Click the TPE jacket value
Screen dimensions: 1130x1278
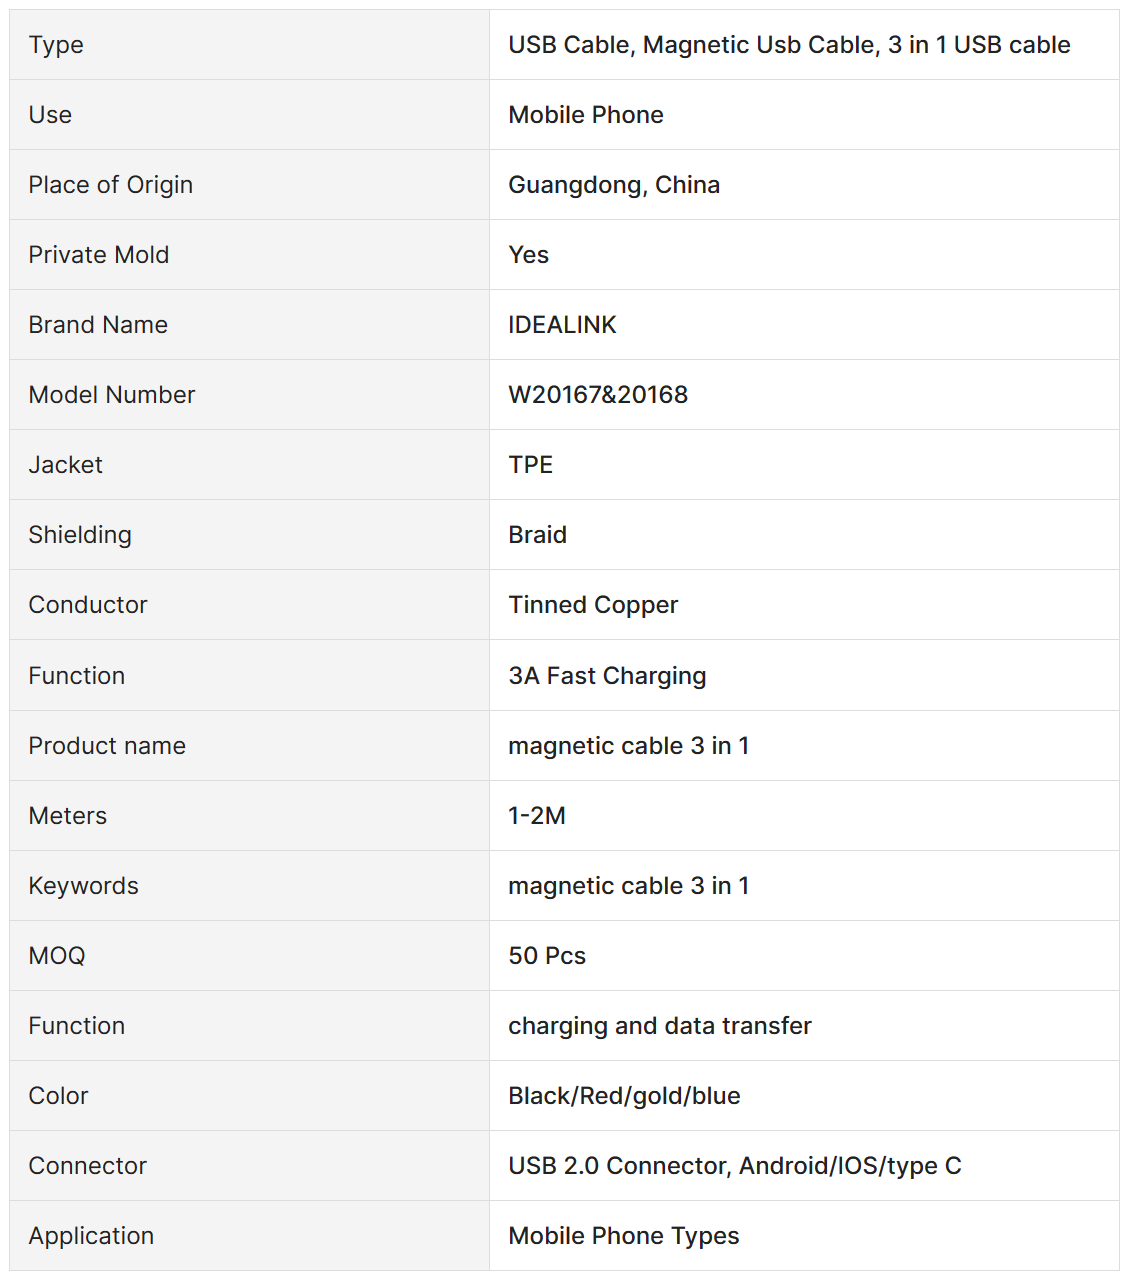coord(530,465)
